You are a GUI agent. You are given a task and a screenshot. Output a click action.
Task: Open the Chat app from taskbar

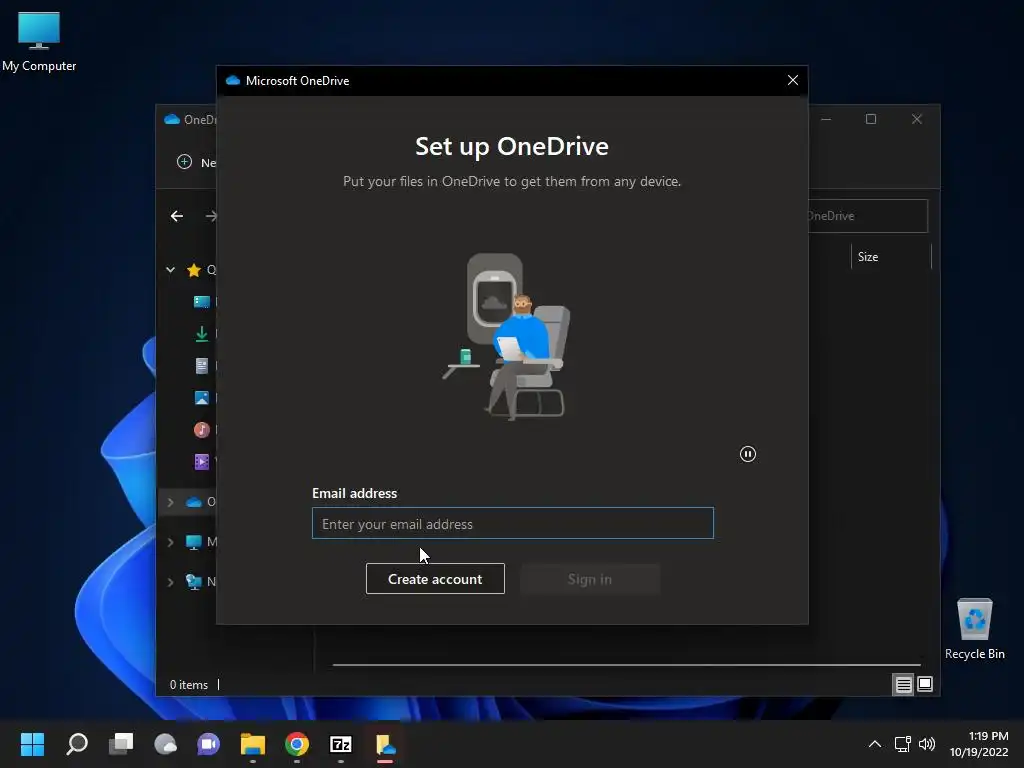pyautogui.click(x=209, y=744)
